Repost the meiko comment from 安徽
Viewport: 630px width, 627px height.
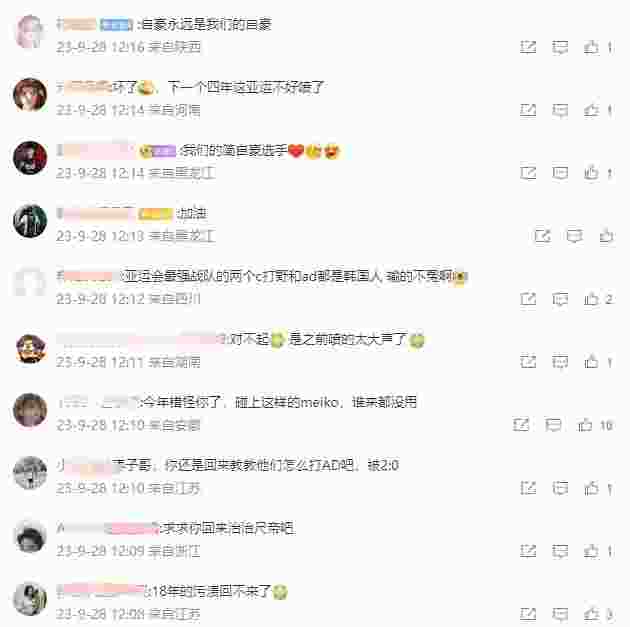(x=521, y=425)
